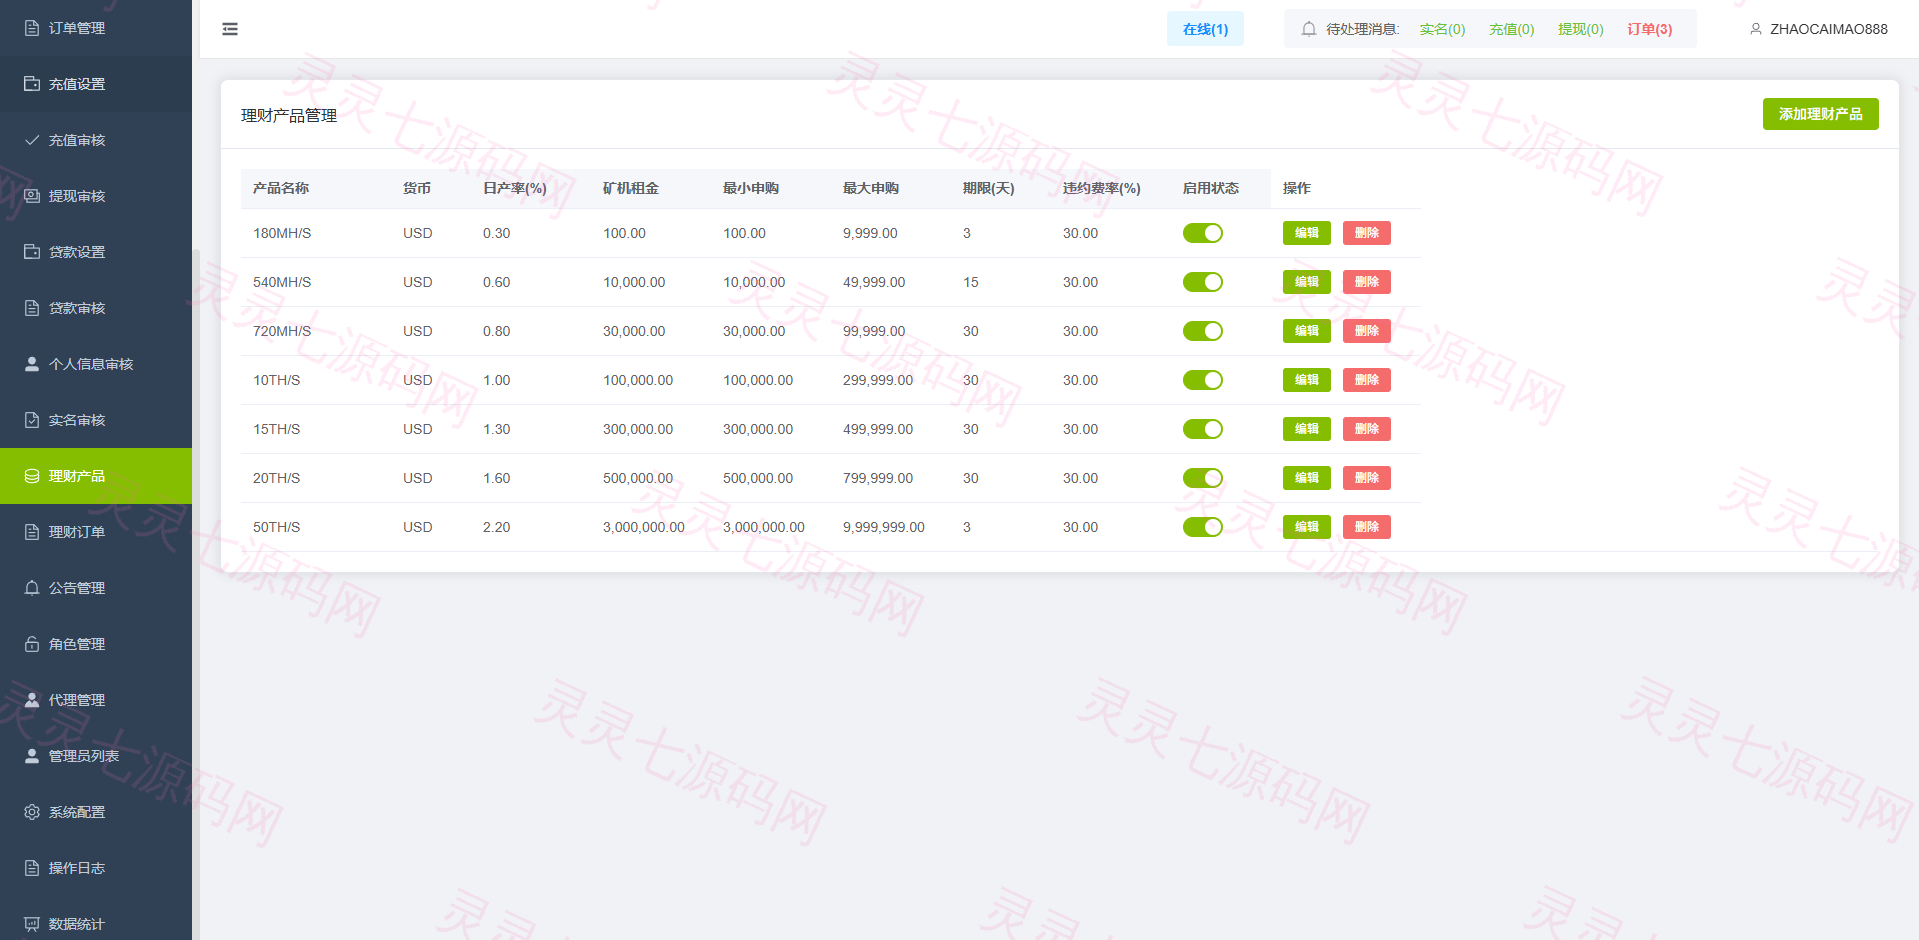The height and width of the screenshot is (940, 1919).
Task: Click 删除 for the 10TH/S row
Action: coord(1366,380)
